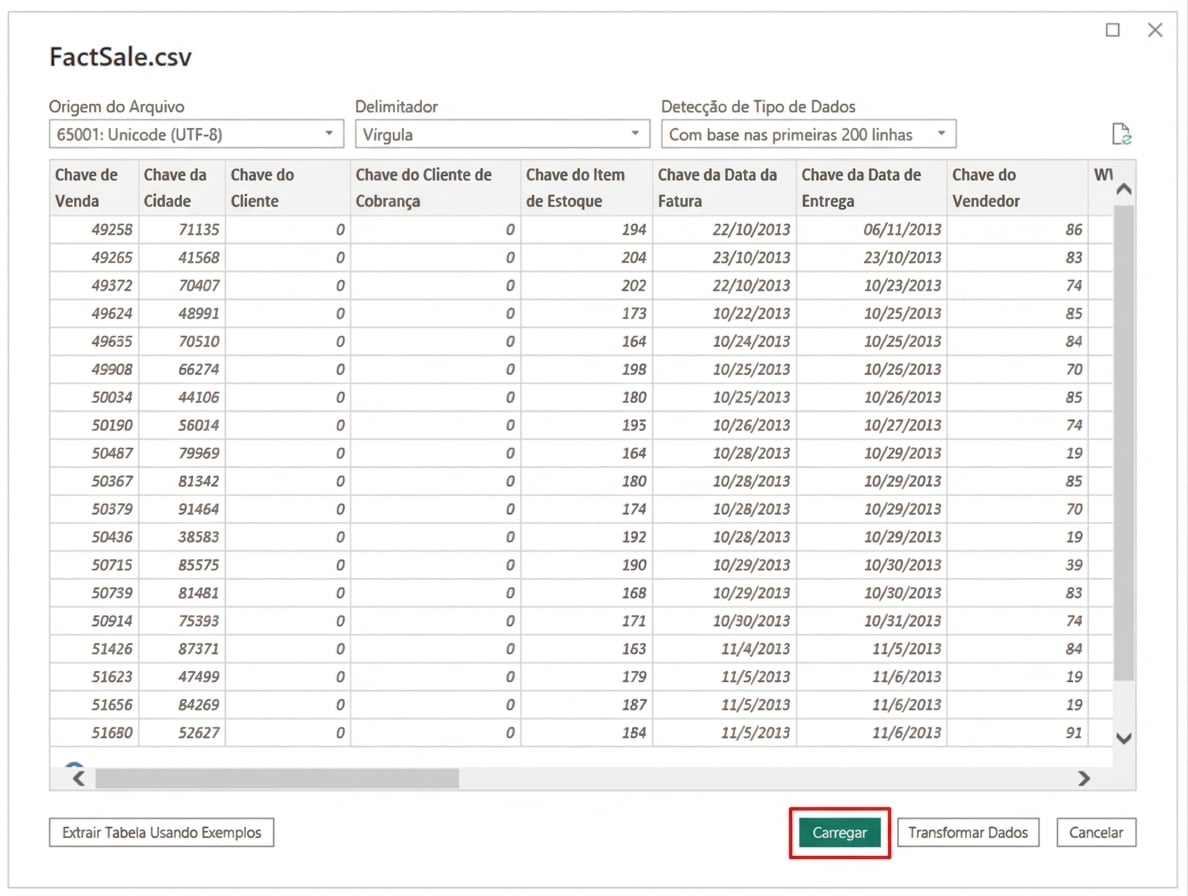Image resolution: width=1188 pixels, height=896 pixels.
Task: Click the Transformar Dados button
Action: pyautogui.click(x=968, y=832)
